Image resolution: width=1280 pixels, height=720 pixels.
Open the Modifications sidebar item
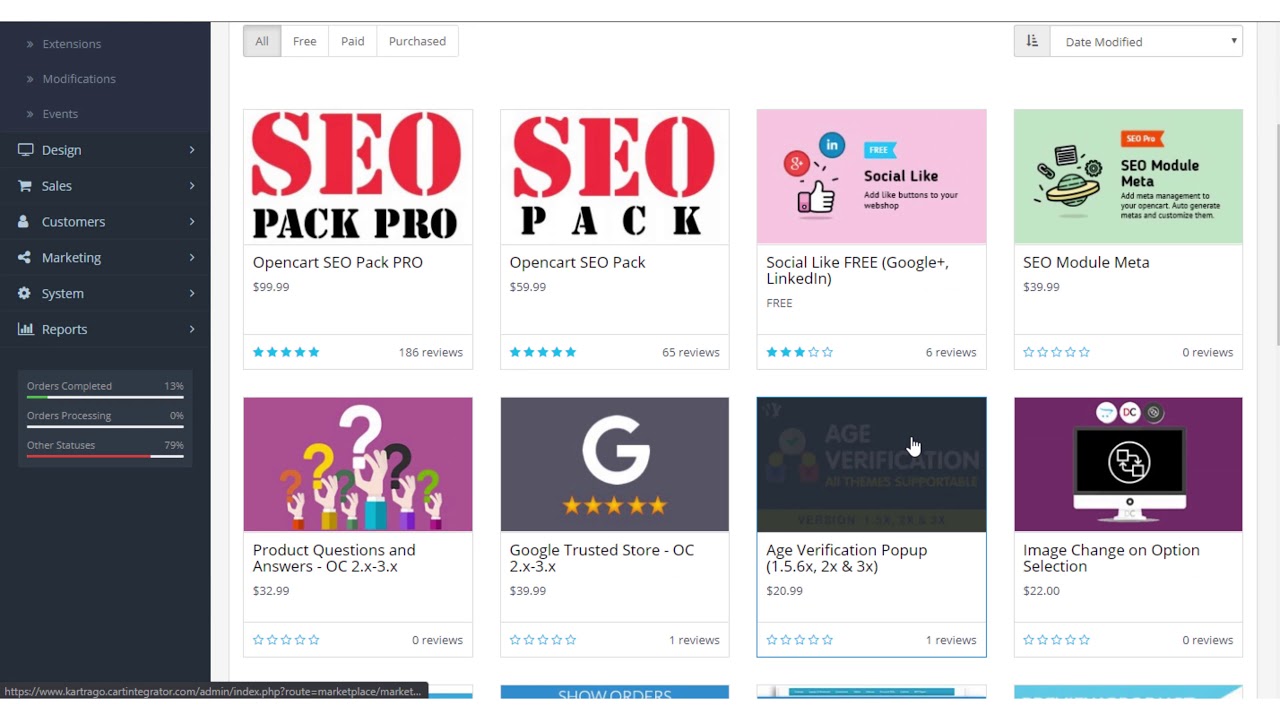click(79, 79)
